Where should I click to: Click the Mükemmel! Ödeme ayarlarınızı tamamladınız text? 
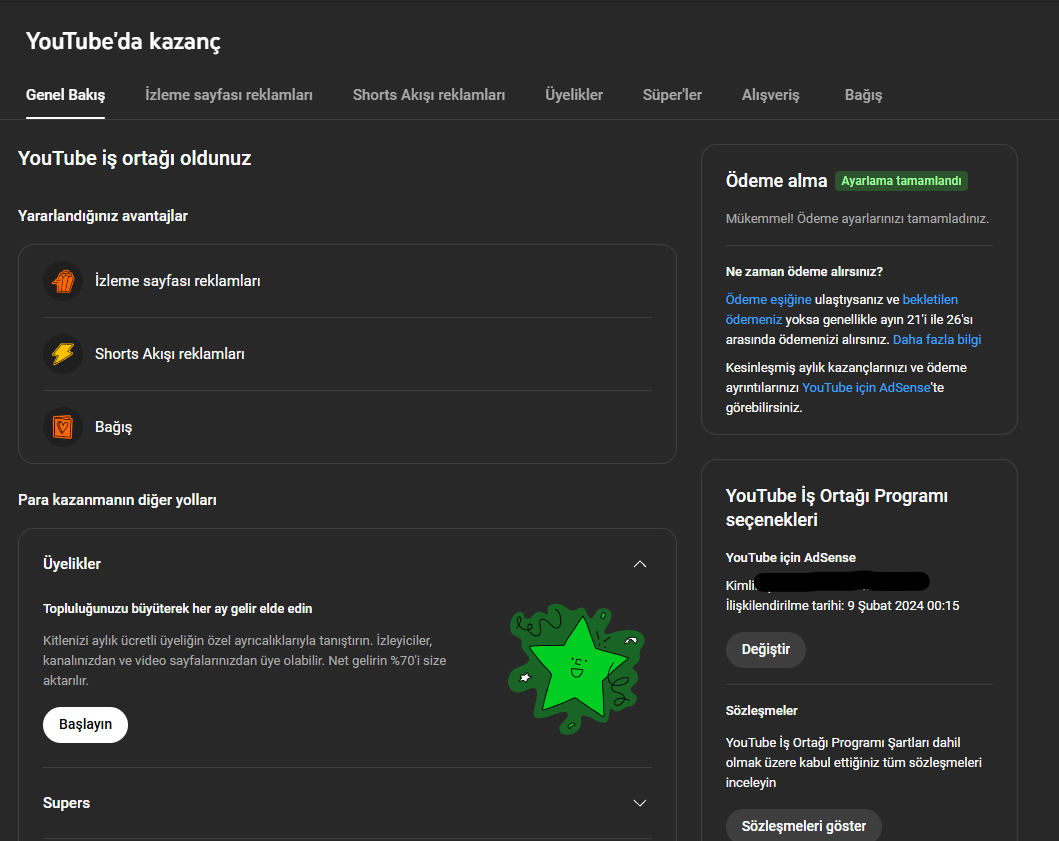point(857,219)
